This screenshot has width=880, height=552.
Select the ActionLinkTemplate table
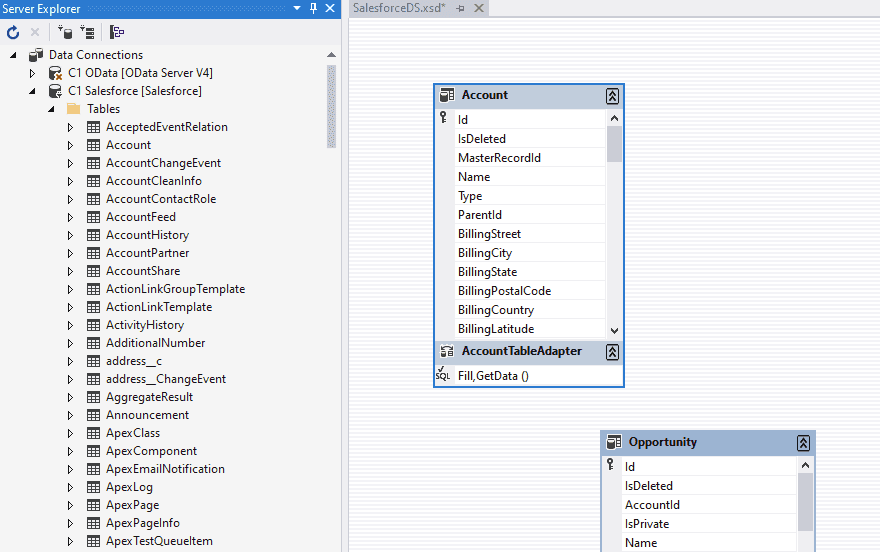click(x=159, y=307)
